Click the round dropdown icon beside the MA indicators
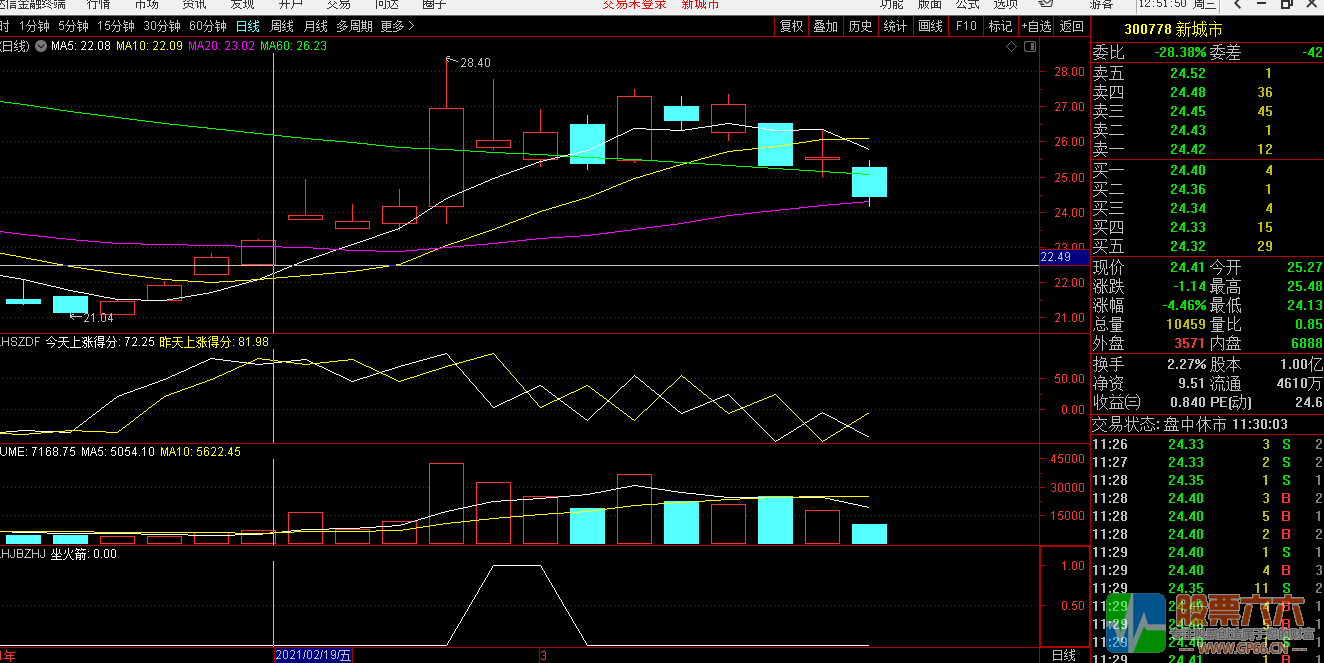The image size is (1324, 663). click(x=40, y=46)
